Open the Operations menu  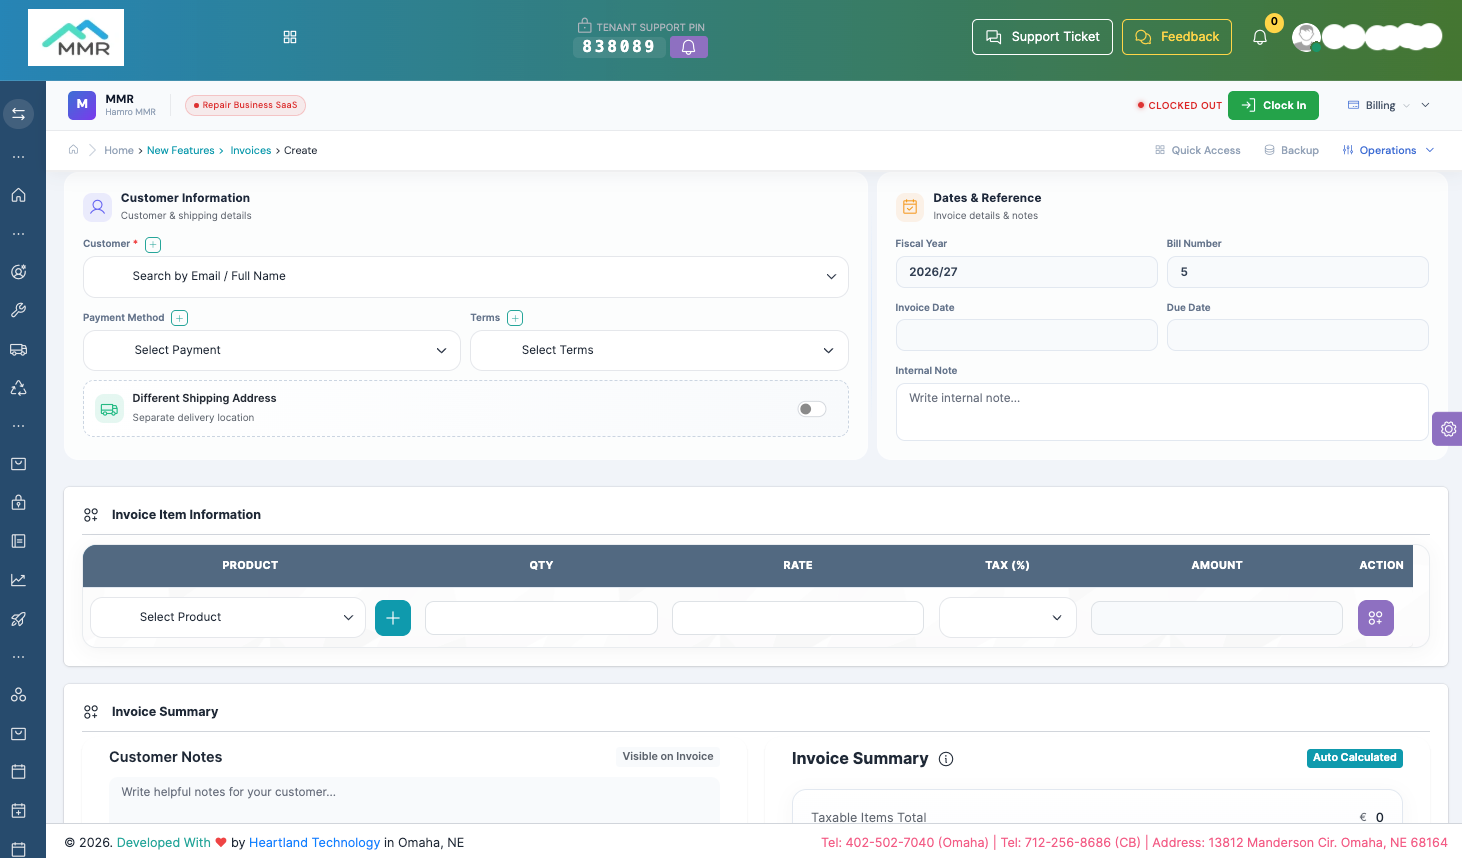tap(1388, 151)
